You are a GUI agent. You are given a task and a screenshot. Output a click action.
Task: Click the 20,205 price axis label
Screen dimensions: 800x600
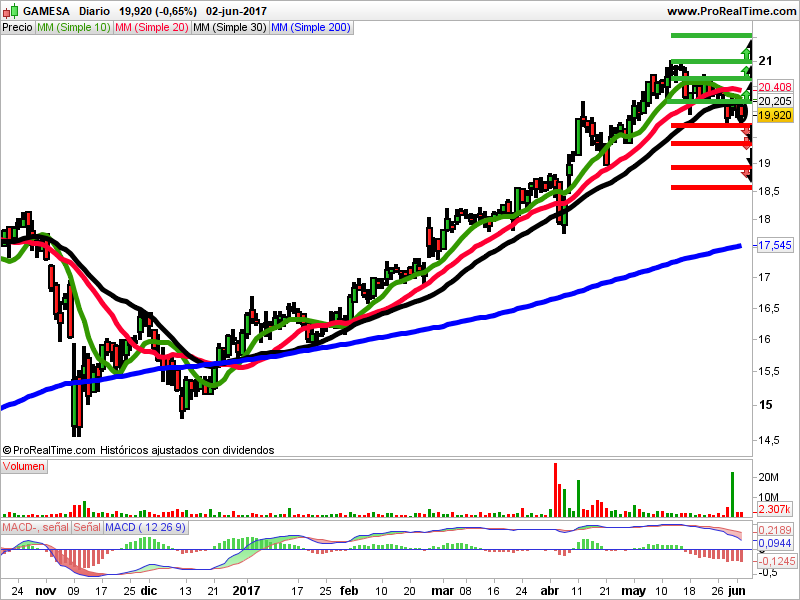[774, 101]
